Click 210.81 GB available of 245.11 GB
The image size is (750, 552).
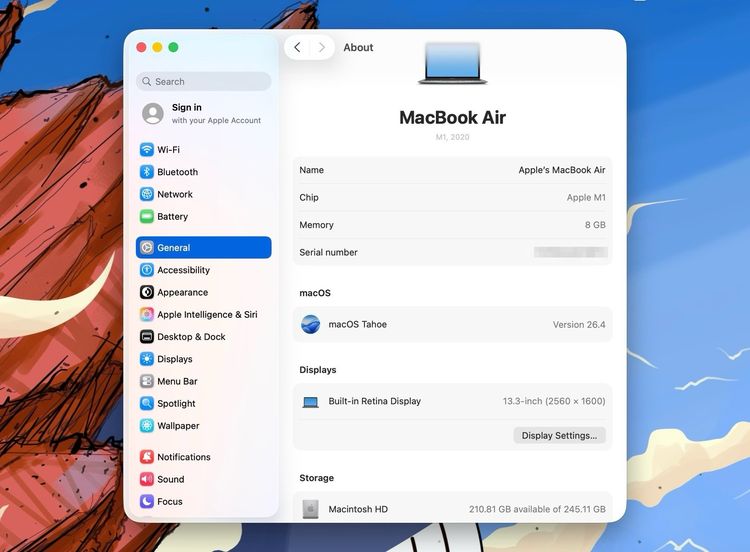(537, 509)
